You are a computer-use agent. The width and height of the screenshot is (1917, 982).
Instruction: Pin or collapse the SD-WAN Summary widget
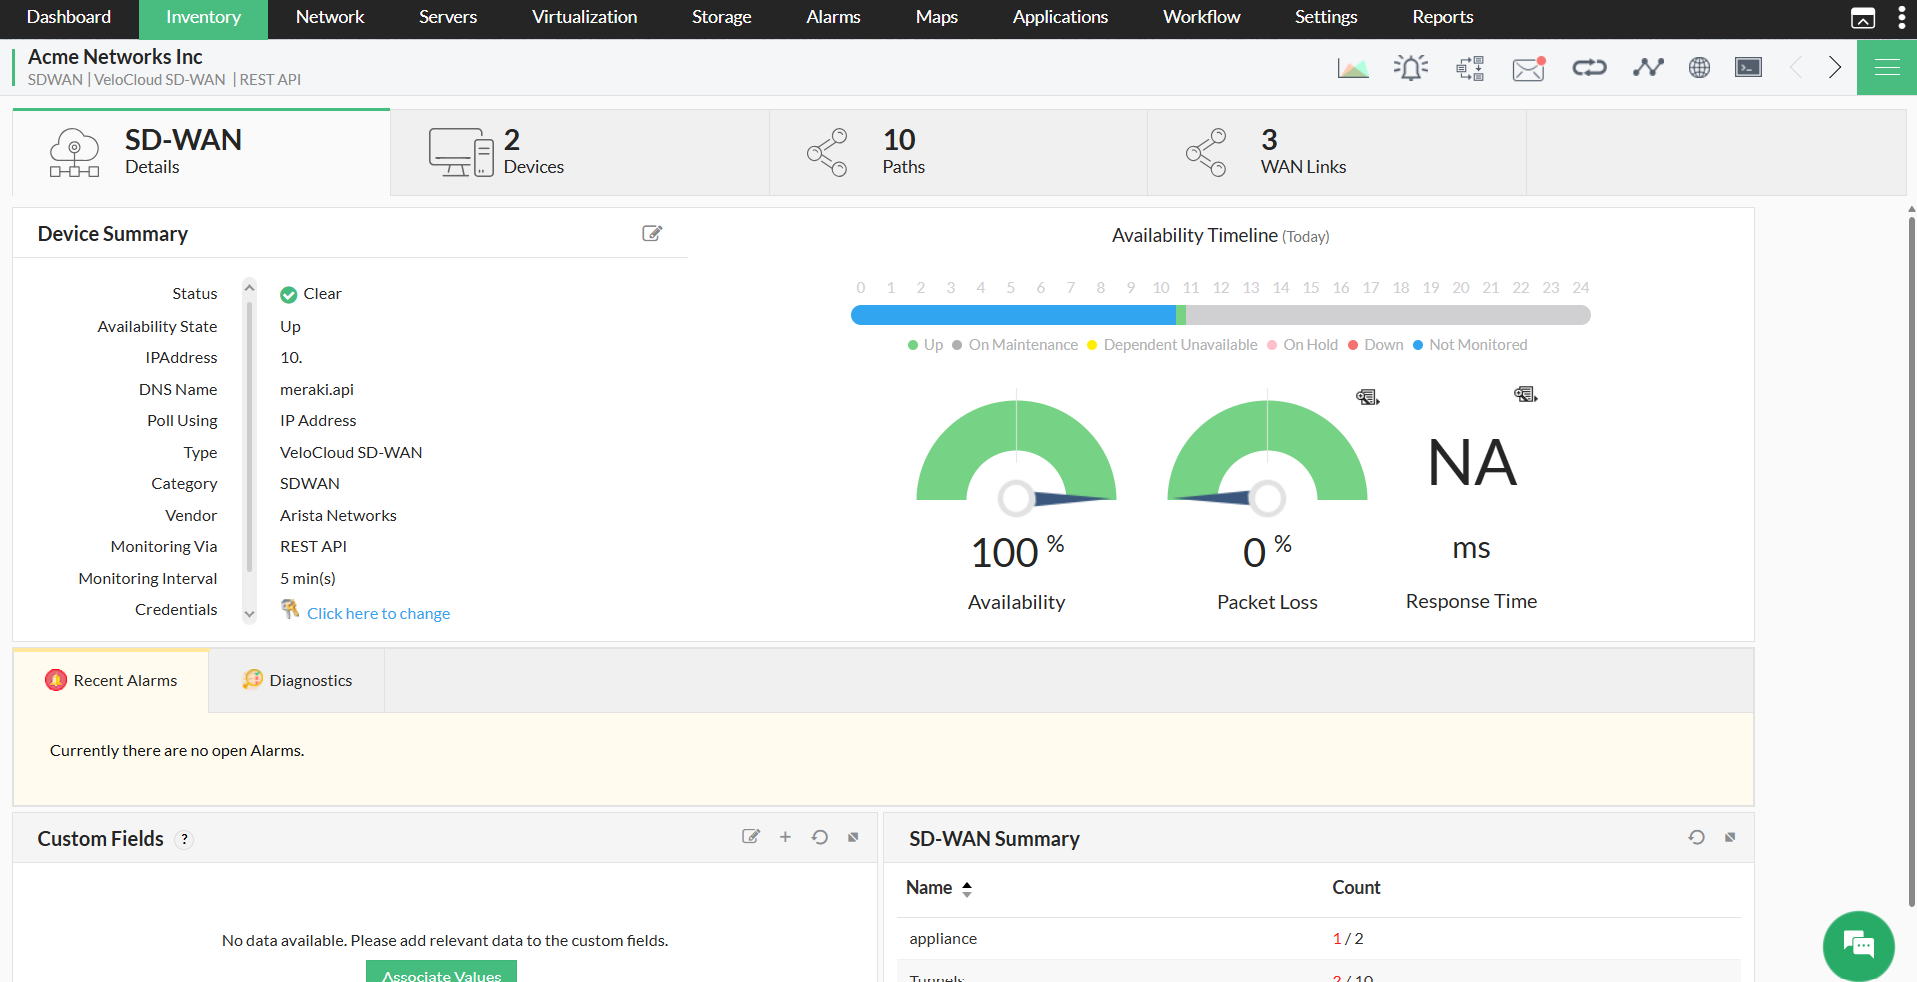point(1730,837)
